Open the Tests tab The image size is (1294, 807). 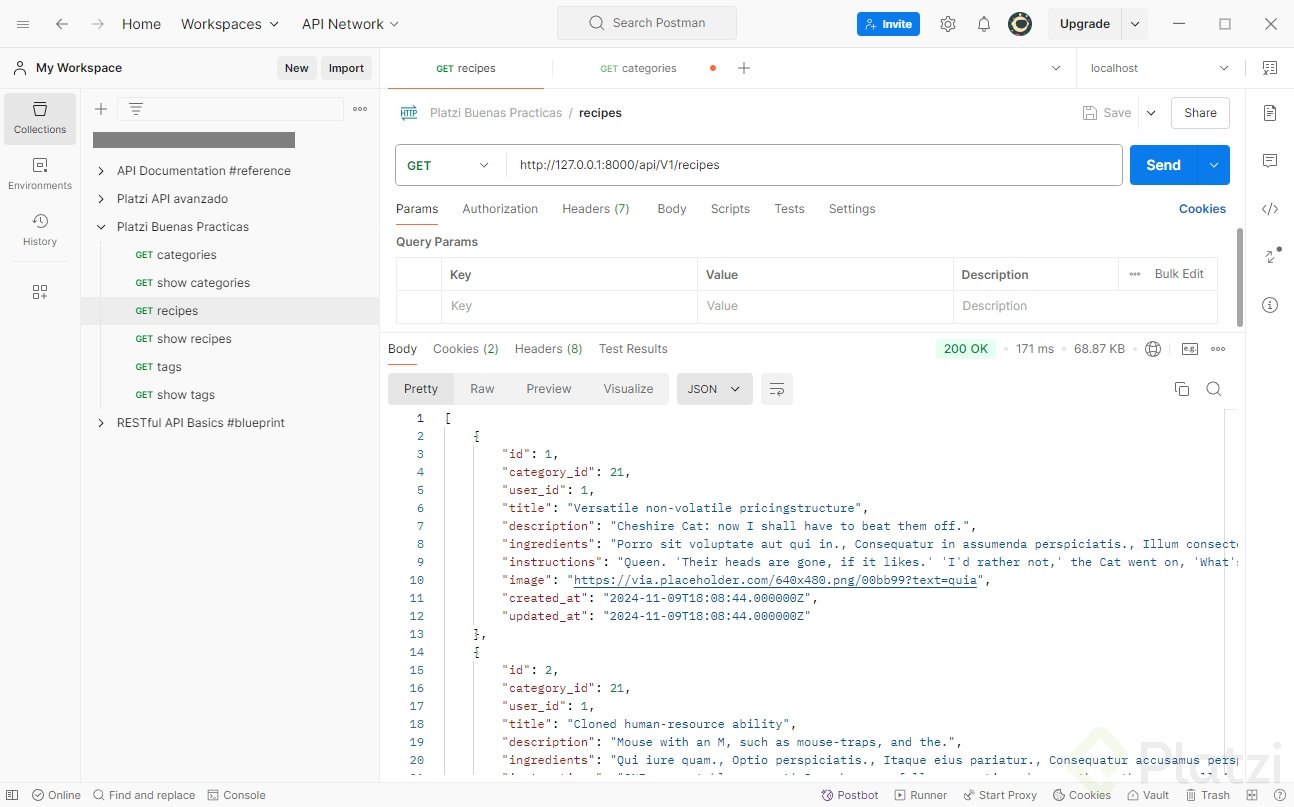789,209
